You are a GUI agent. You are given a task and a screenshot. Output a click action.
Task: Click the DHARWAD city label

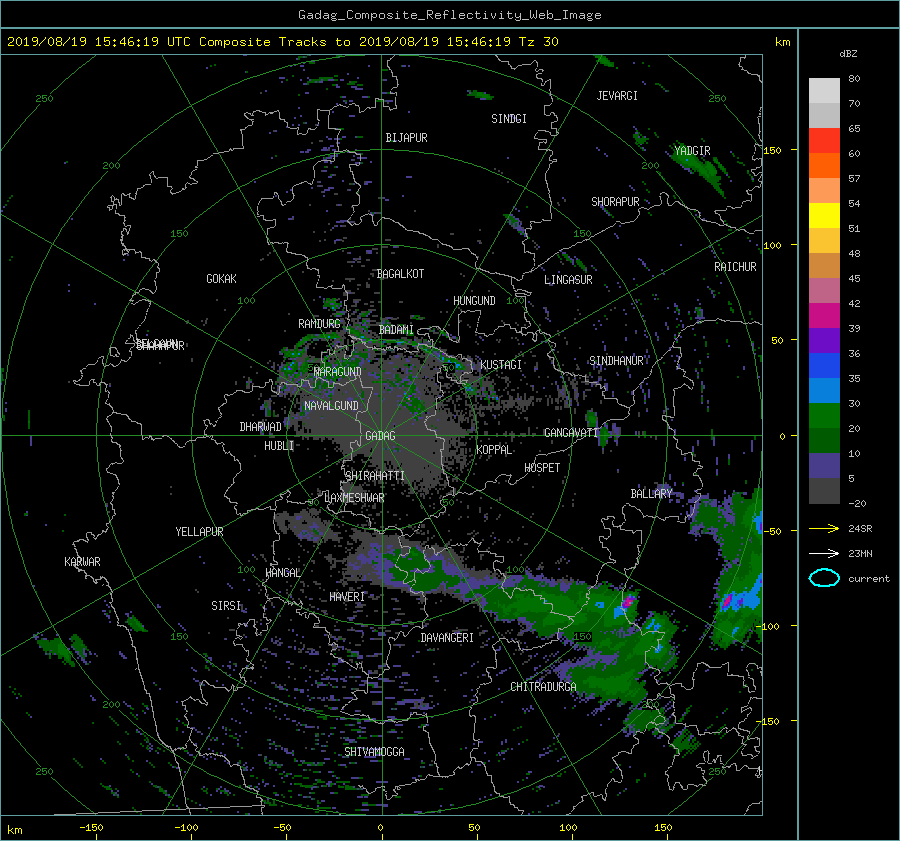261,427
